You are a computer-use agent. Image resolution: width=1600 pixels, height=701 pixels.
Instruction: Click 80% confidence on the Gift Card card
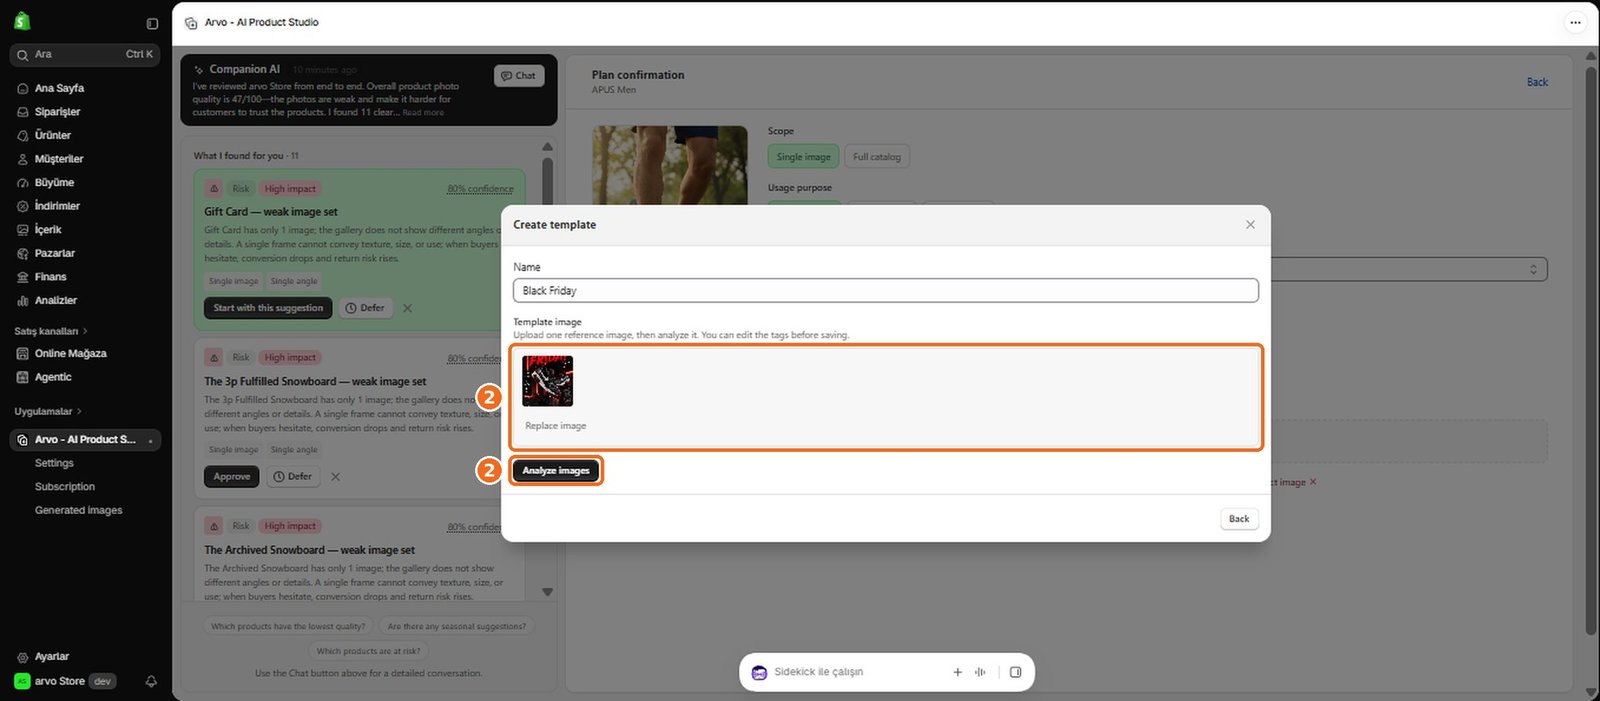point(480,189)
